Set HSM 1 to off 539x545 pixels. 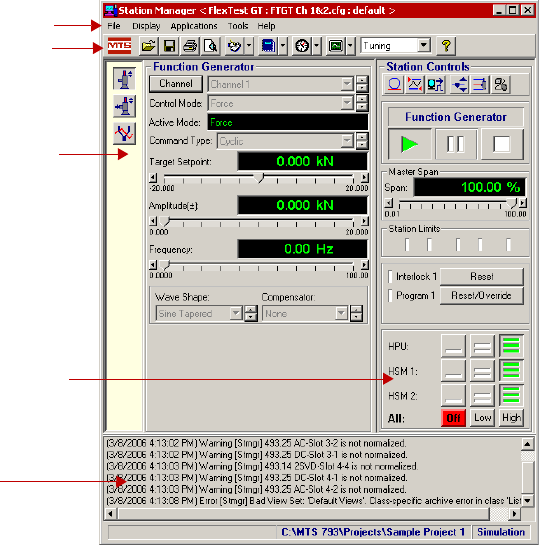coord(453,371)
